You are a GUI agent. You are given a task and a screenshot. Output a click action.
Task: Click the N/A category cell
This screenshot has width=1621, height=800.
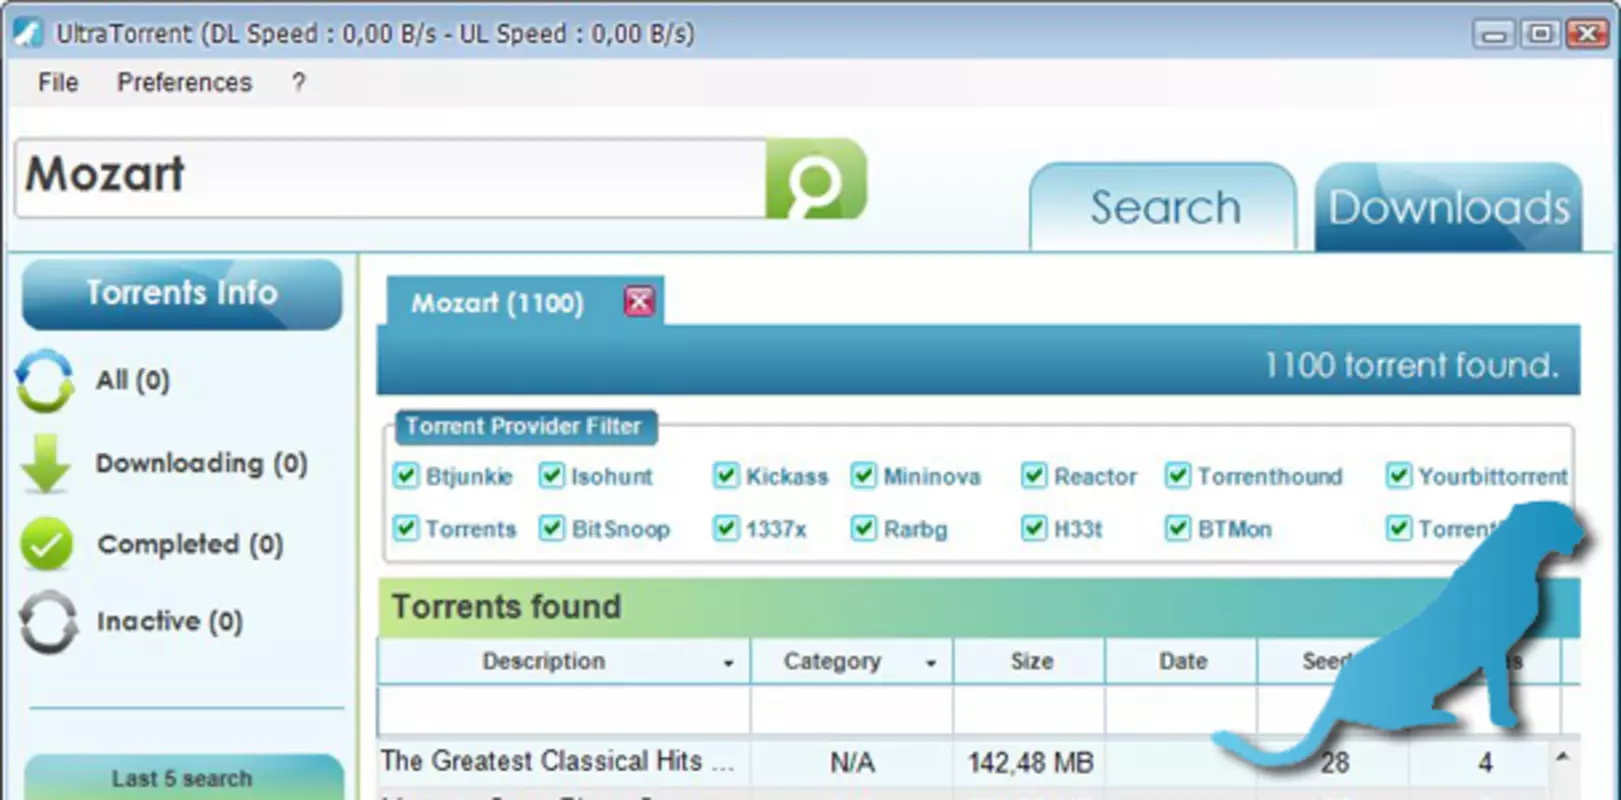(852, 763)
